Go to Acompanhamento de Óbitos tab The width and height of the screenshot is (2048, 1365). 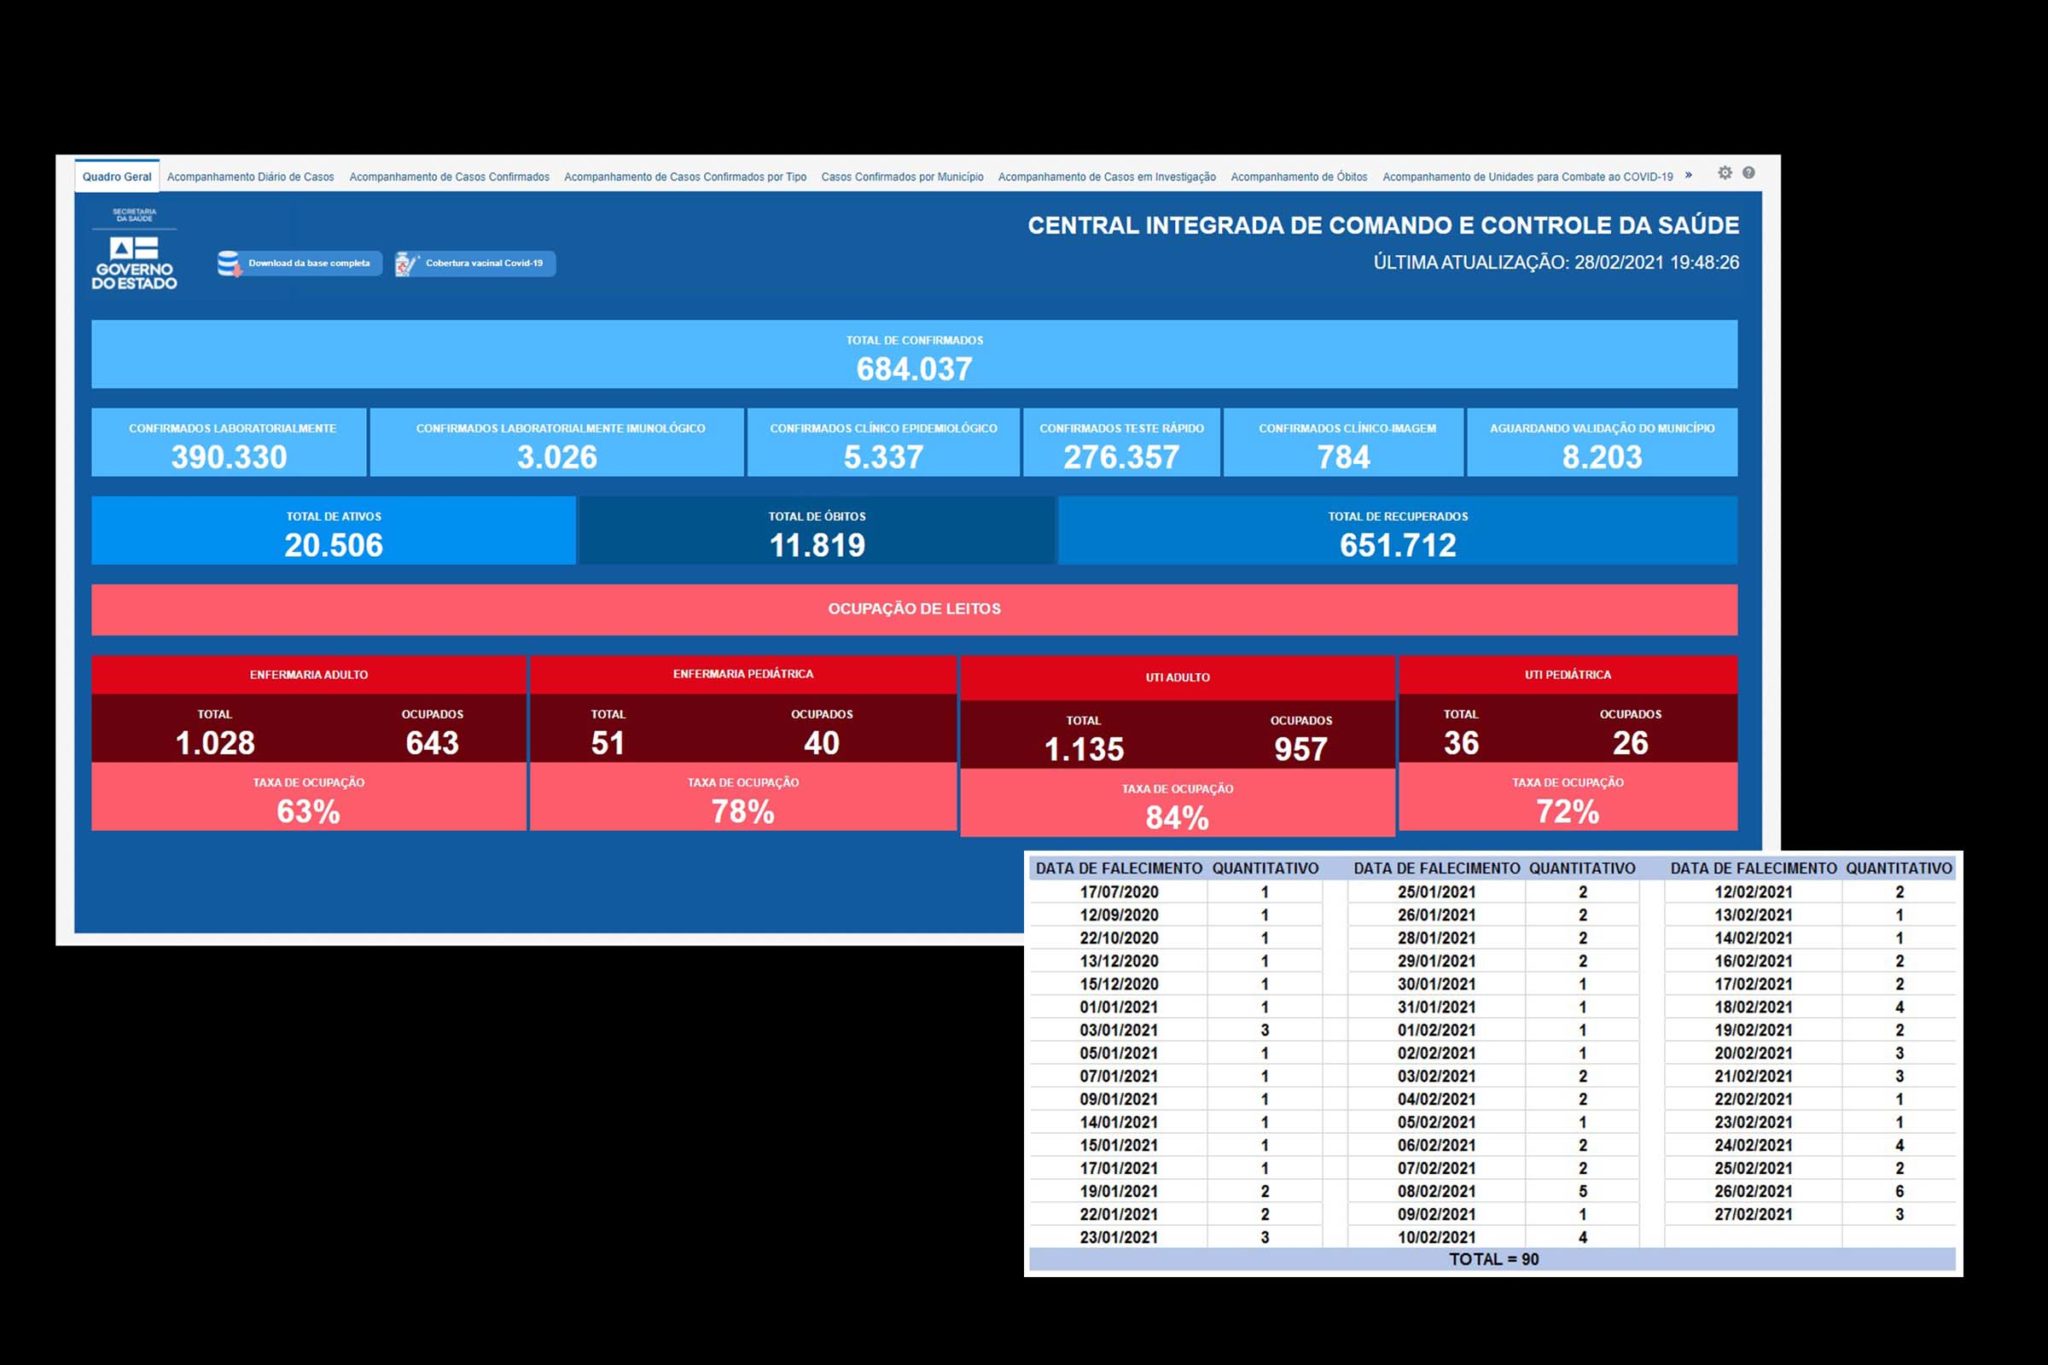1299,177
